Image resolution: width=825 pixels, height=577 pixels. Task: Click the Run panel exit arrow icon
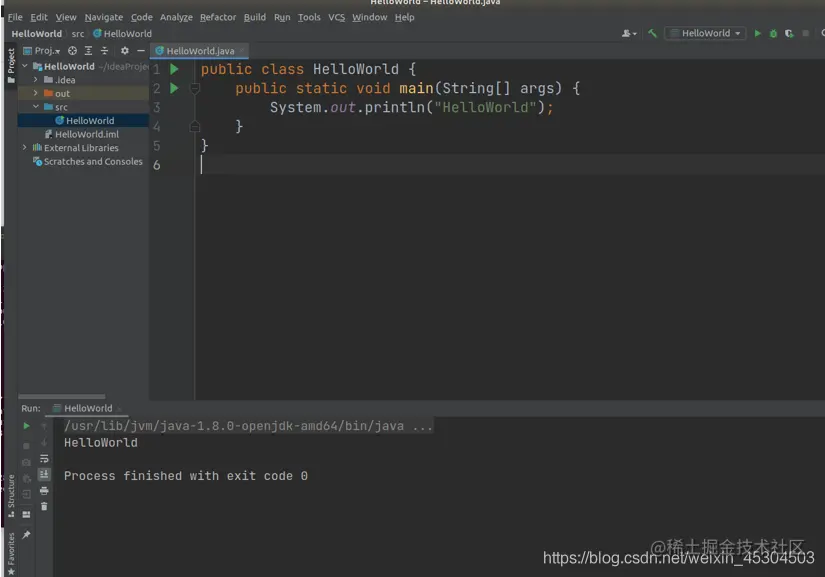pos(26,494)
